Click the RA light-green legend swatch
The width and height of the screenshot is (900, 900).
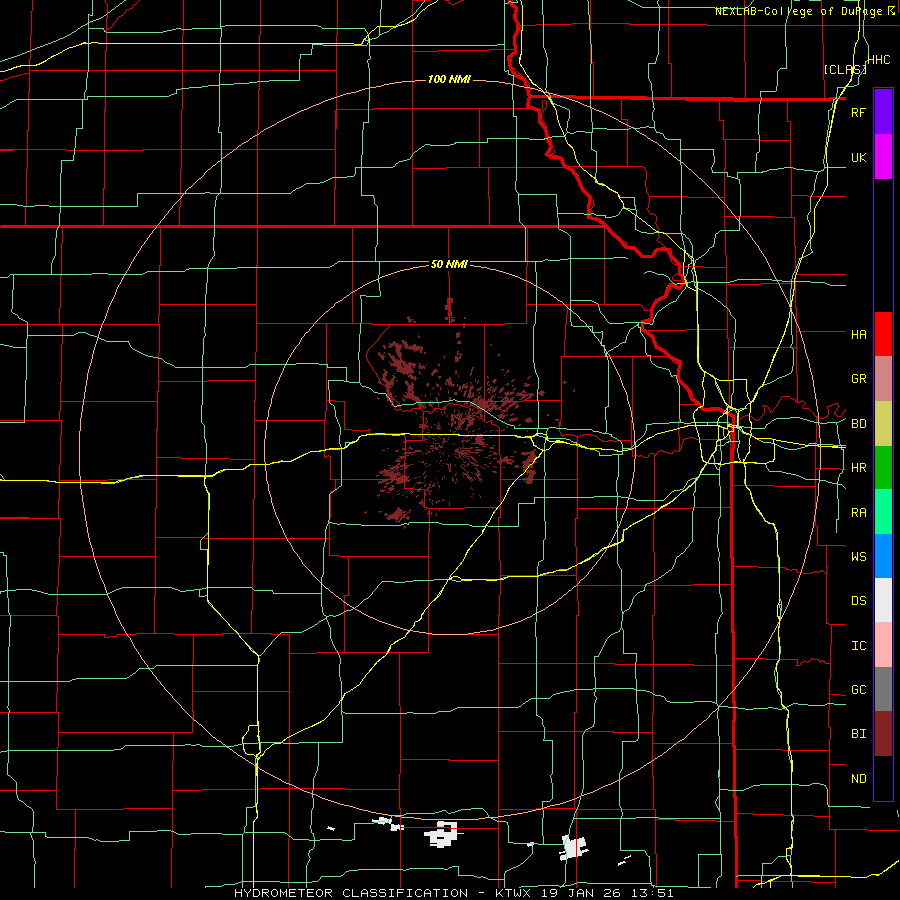[x=883, y=512]
